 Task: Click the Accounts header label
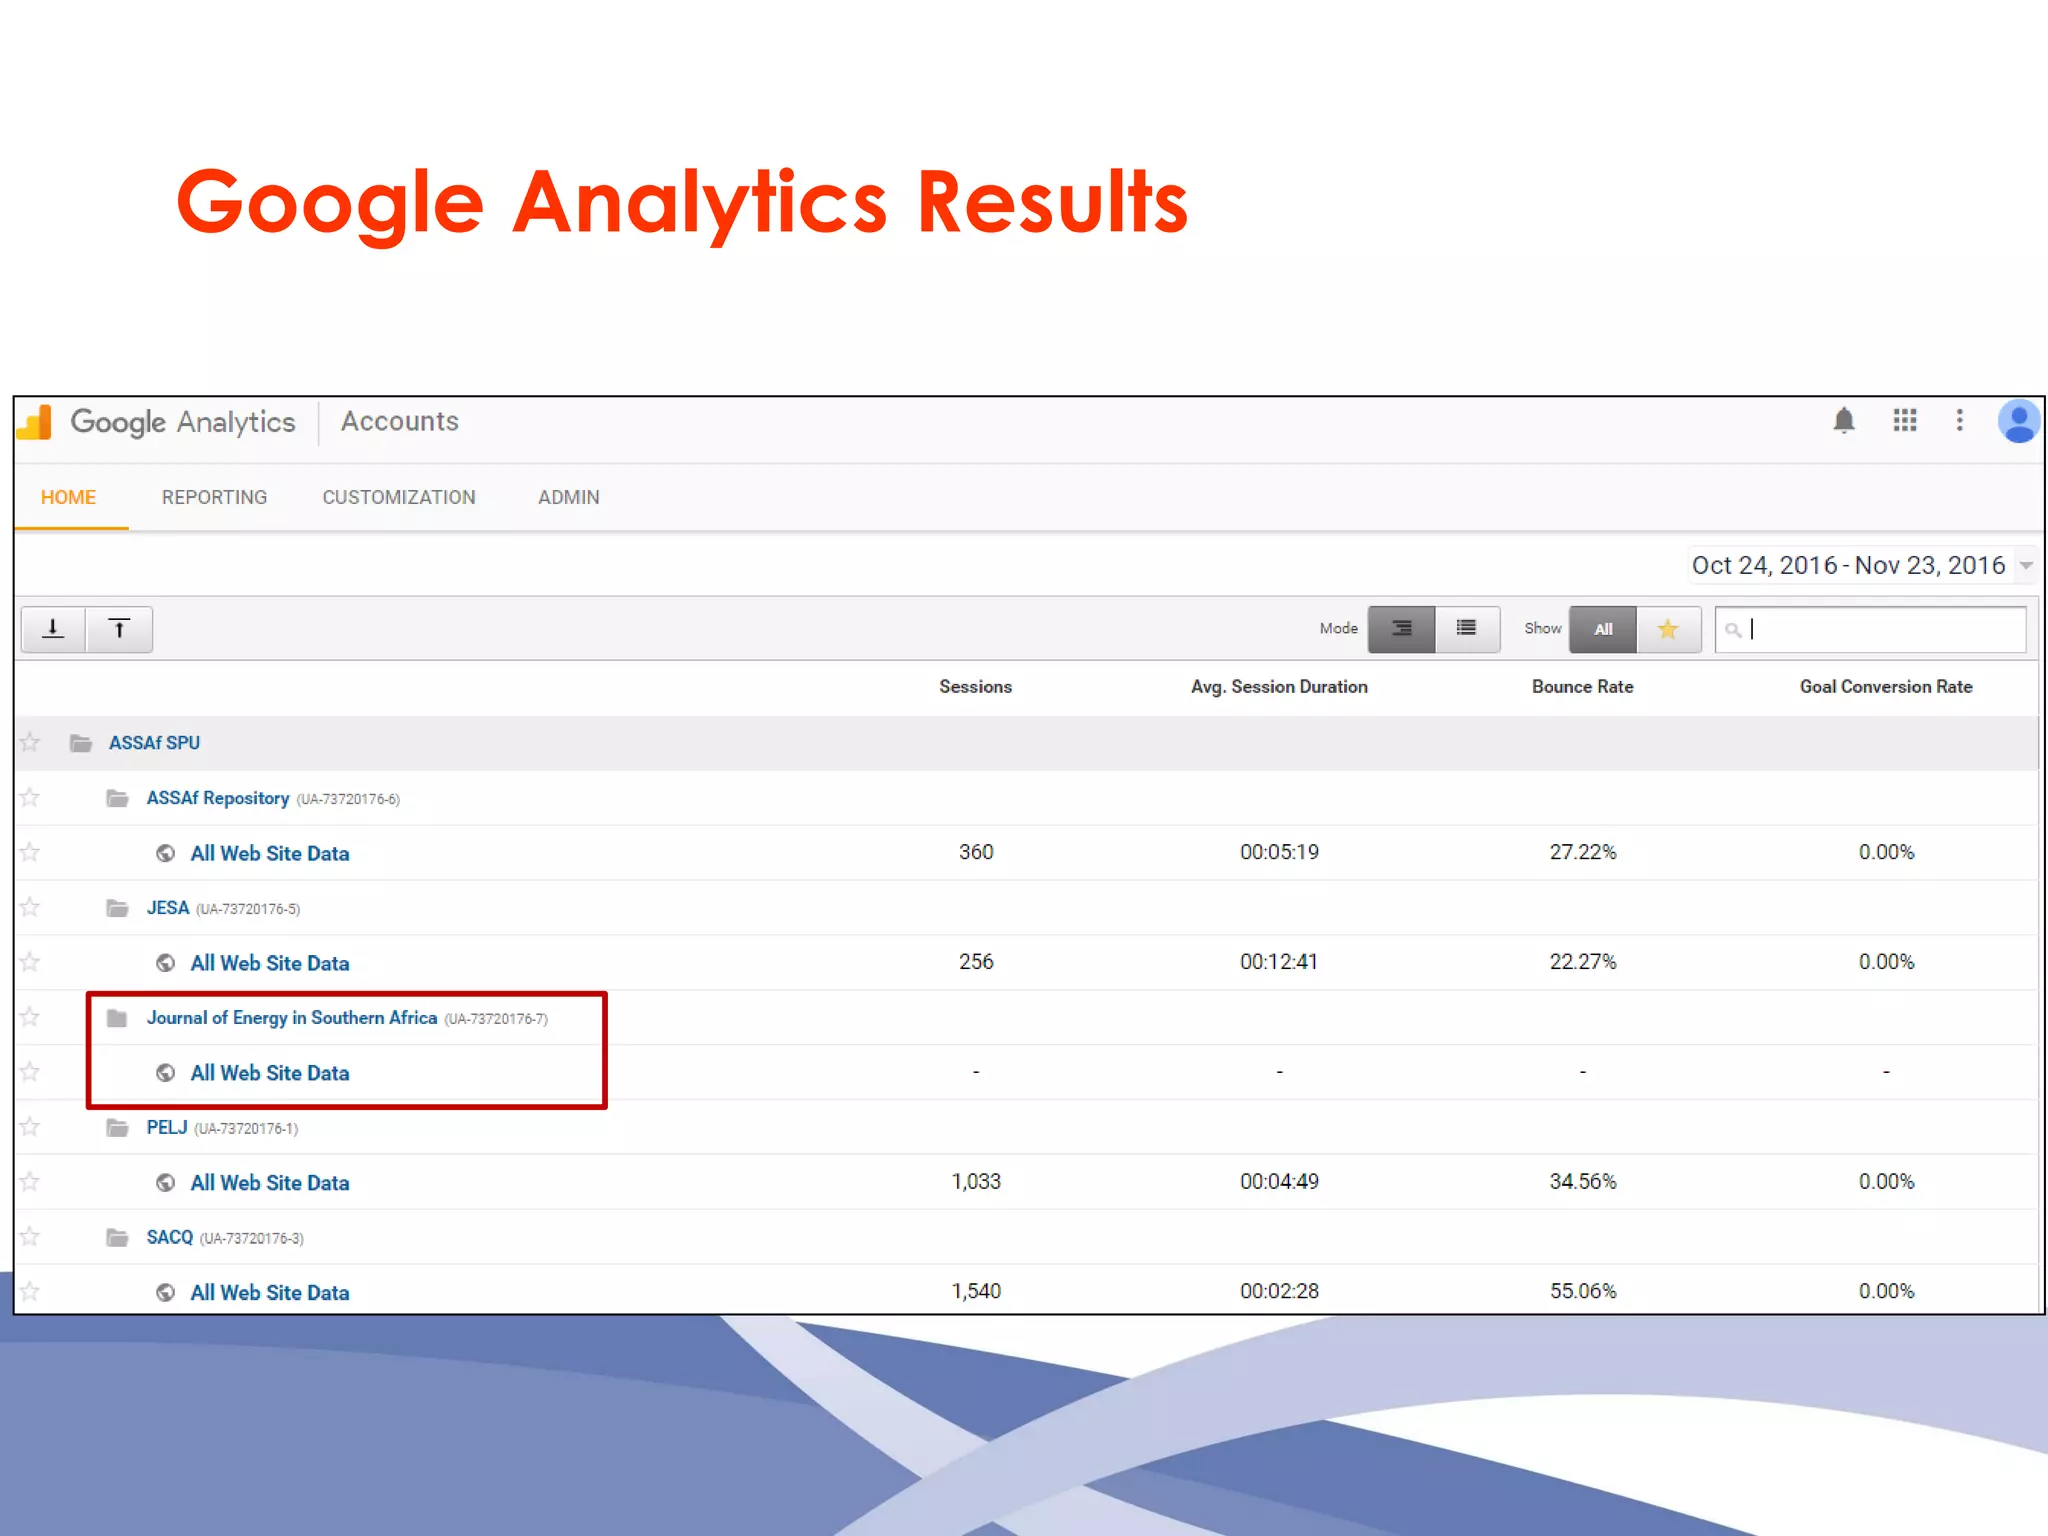pyautogui.click(x=400, y=421)
